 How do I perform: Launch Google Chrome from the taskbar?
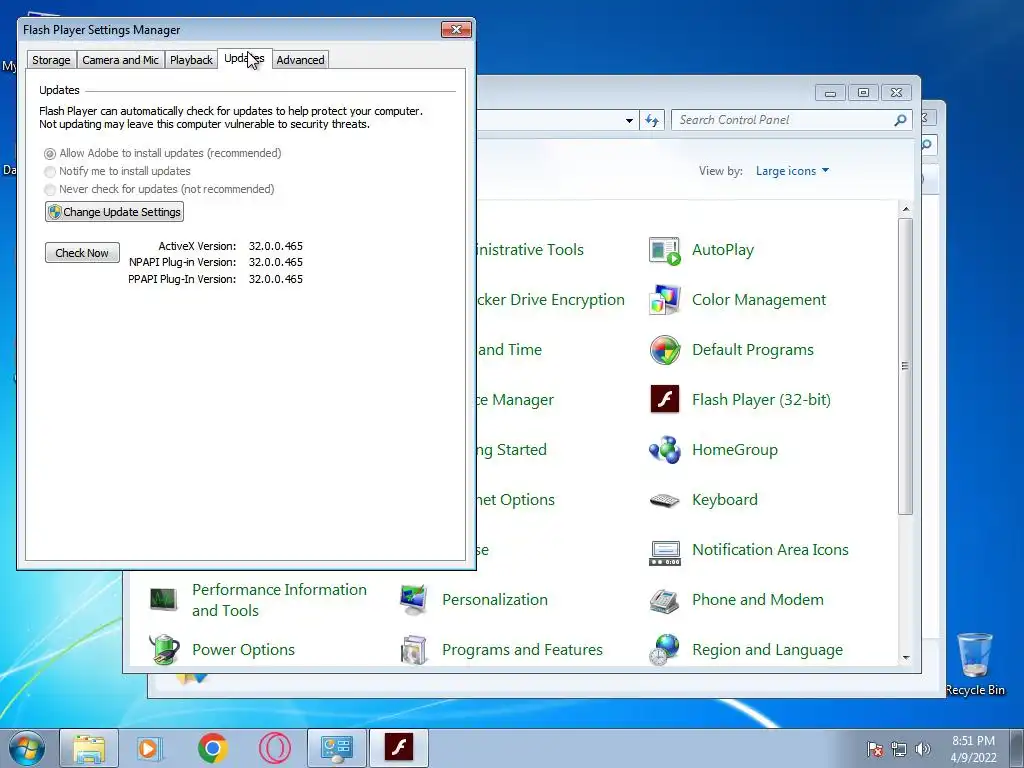click(213, 748)
